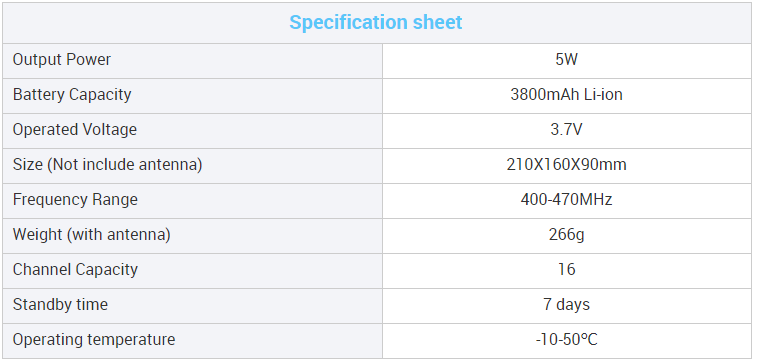This screenshot has height=360, width=757.
Task: Select the Battery Capacity label
Action: (x=72, y=95)
